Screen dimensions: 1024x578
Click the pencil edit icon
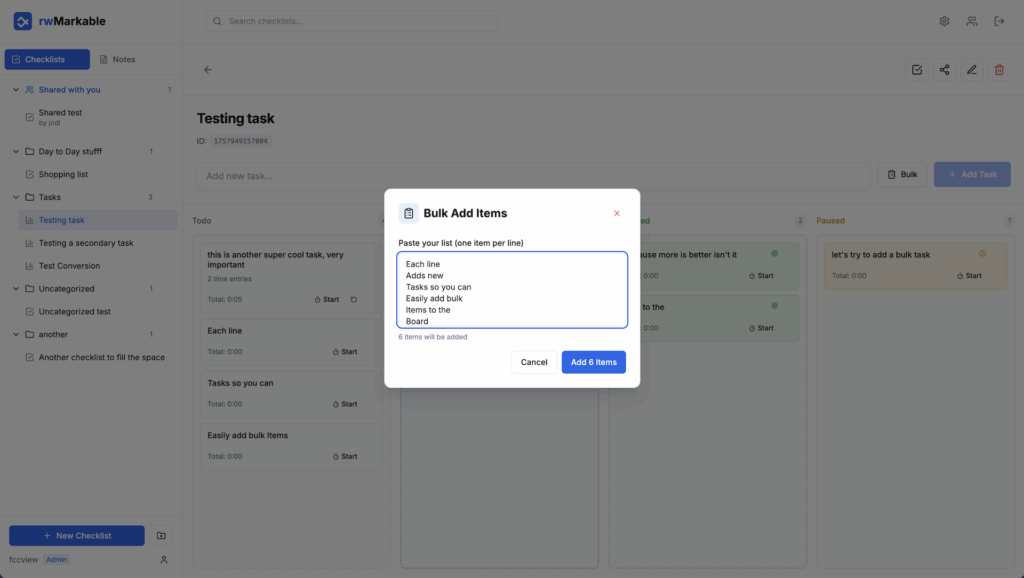click(x=971, y=70)
